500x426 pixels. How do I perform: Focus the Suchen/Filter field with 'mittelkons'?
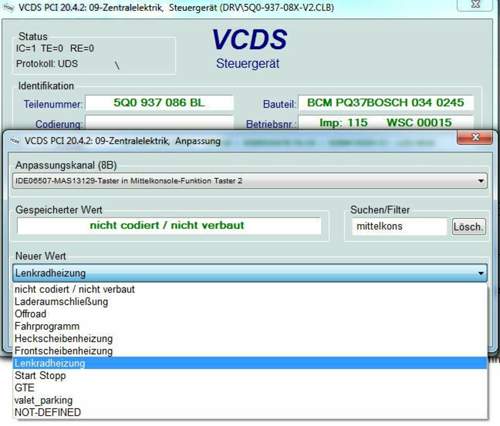(x=399, y=227)
